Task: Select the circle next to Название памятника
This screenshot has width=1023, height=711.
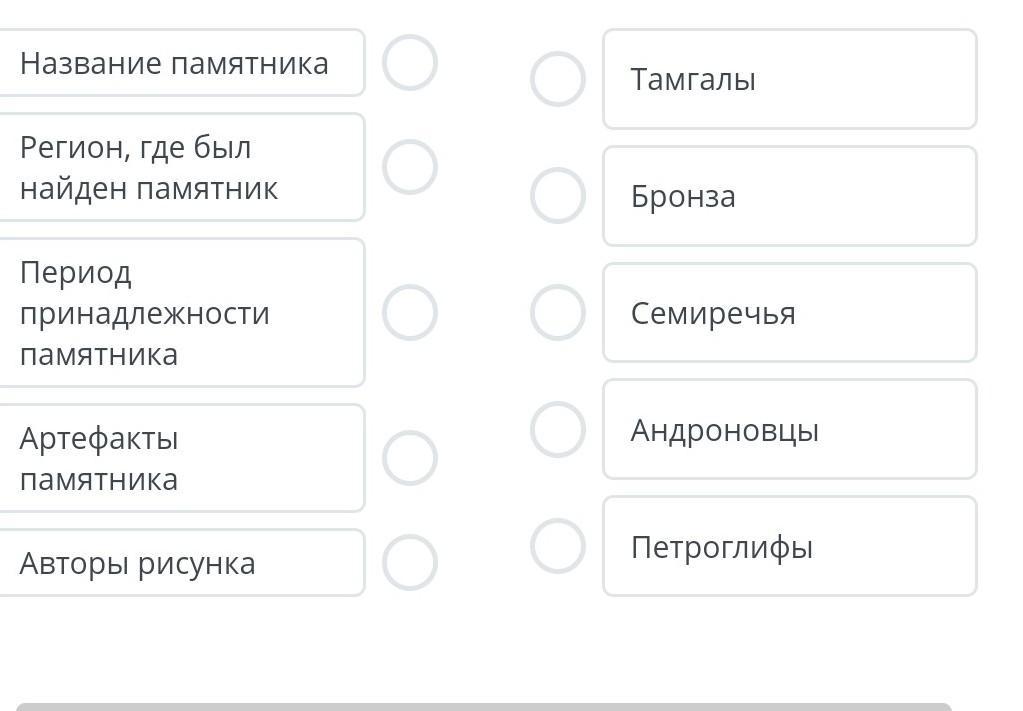Action: coord(410,63)
